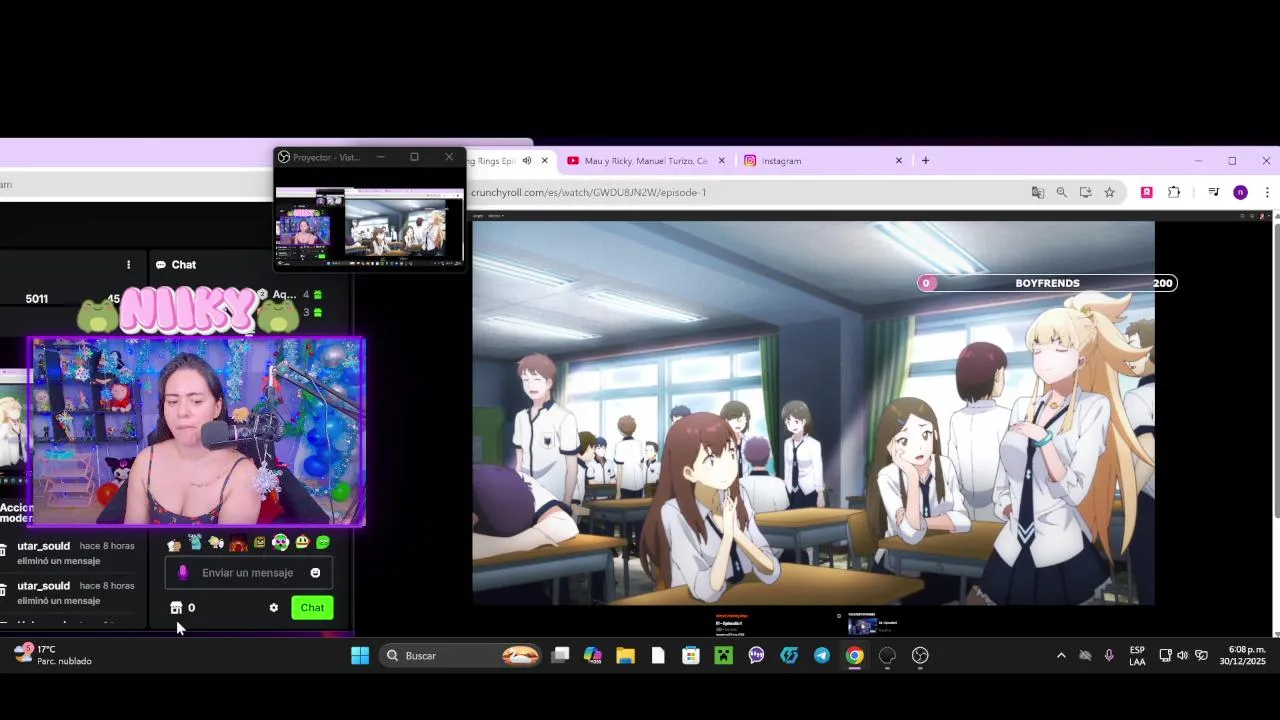
Task: Click the second utar_sould username
Action: tap(43, 586)
